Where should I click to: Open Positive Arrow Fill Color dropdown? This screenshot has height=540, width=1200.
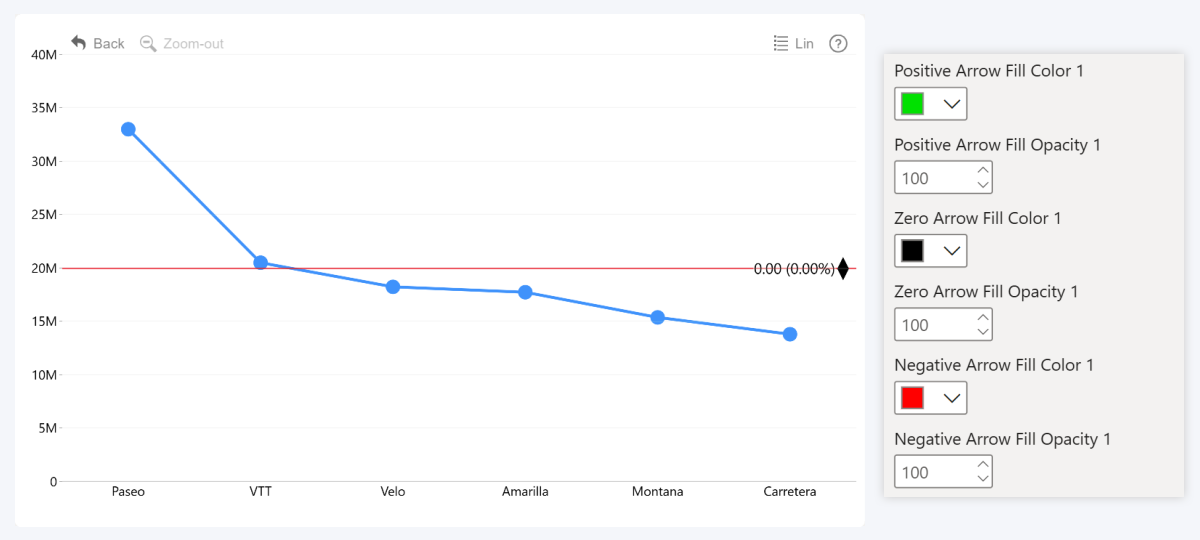point(952,104)
